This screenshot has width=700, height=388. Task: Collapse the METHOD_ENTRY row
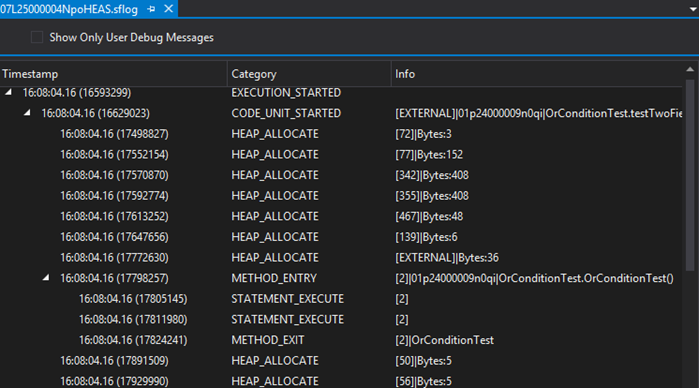click(46, 278)
